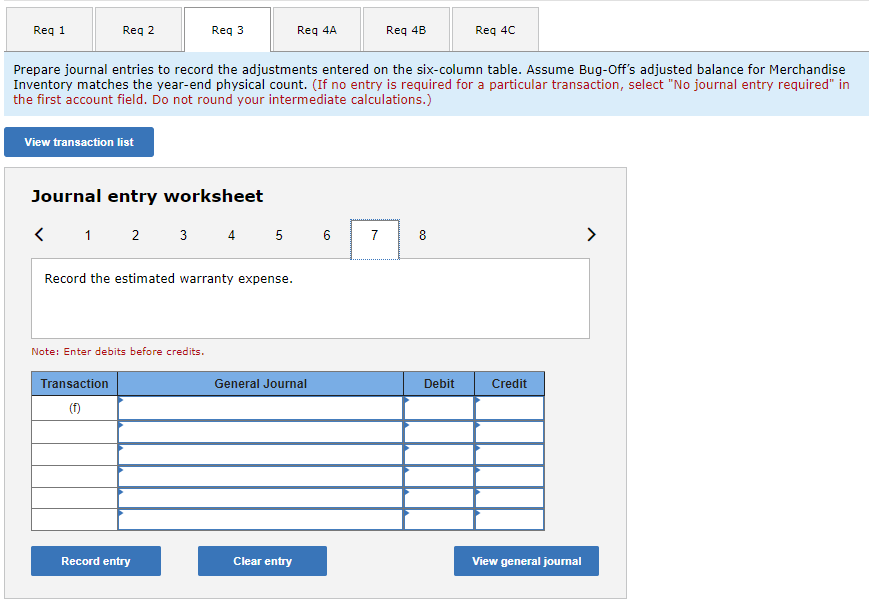The image size is (875, 604).
Task: Select journal entry 4
Action: point(231,235)
